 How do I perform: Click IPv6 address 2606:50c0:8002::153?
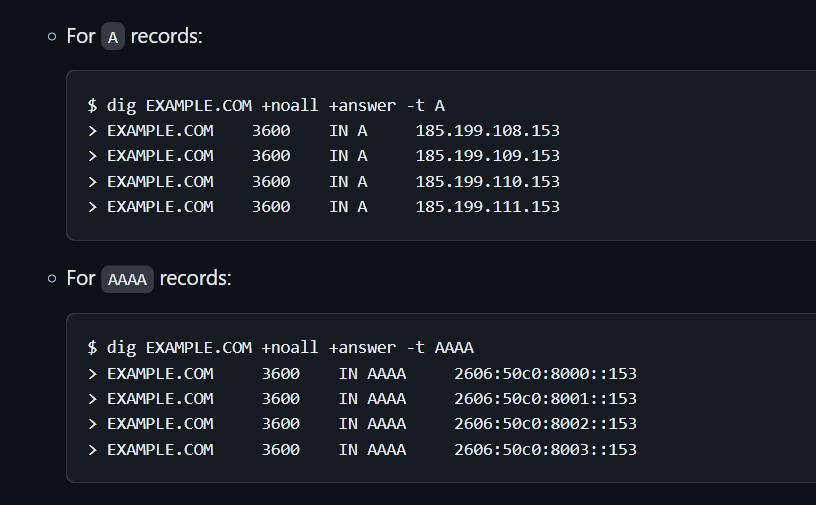tap(545, 424)
